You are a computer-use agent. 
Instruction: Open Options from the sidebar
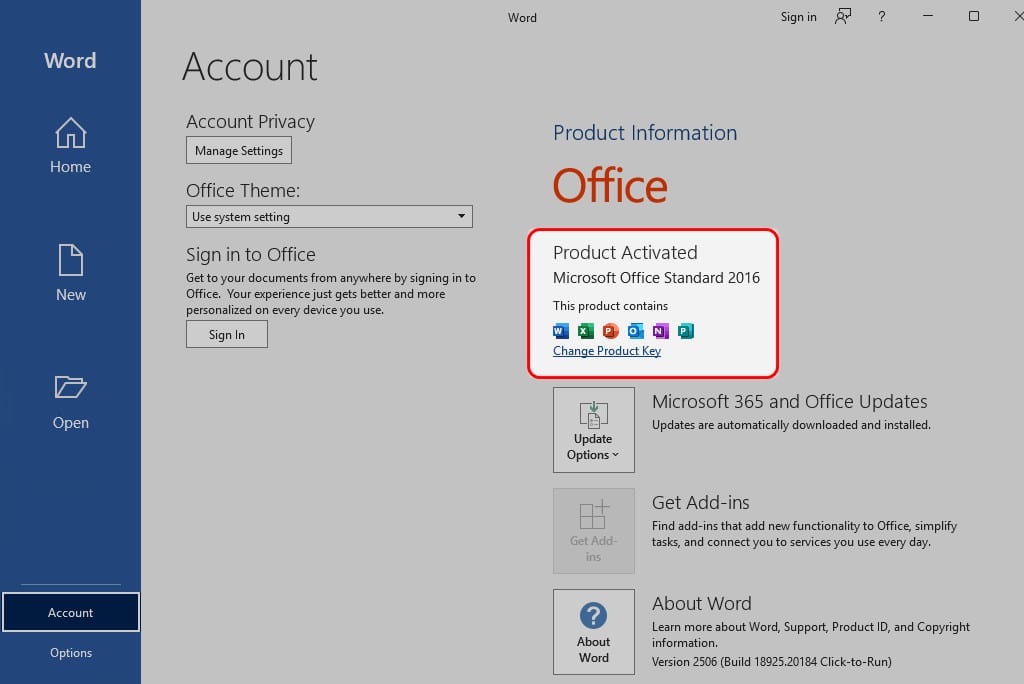point(71,653)
